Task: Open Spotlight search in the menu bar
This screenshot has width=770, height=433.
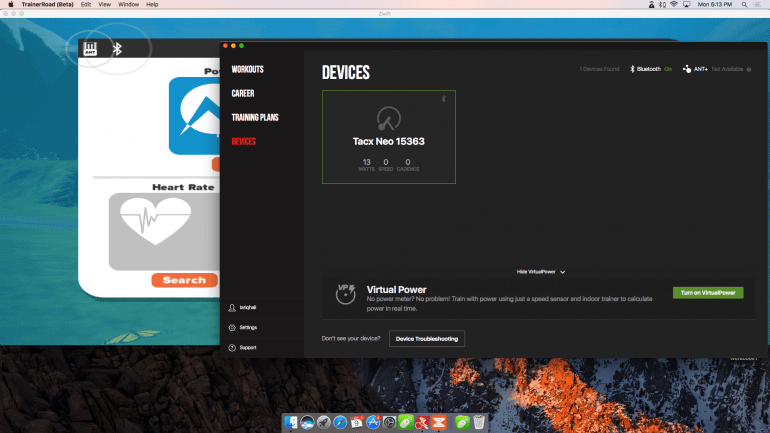Action: pyautogui.click(x=744, y=4)
